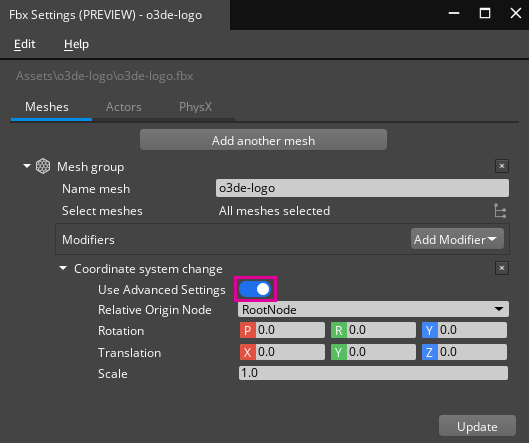The width and height of the screenshot is (529, 443).
Task: Open the Relative Origin Node dropdown
Action: (x=373, y=309)
